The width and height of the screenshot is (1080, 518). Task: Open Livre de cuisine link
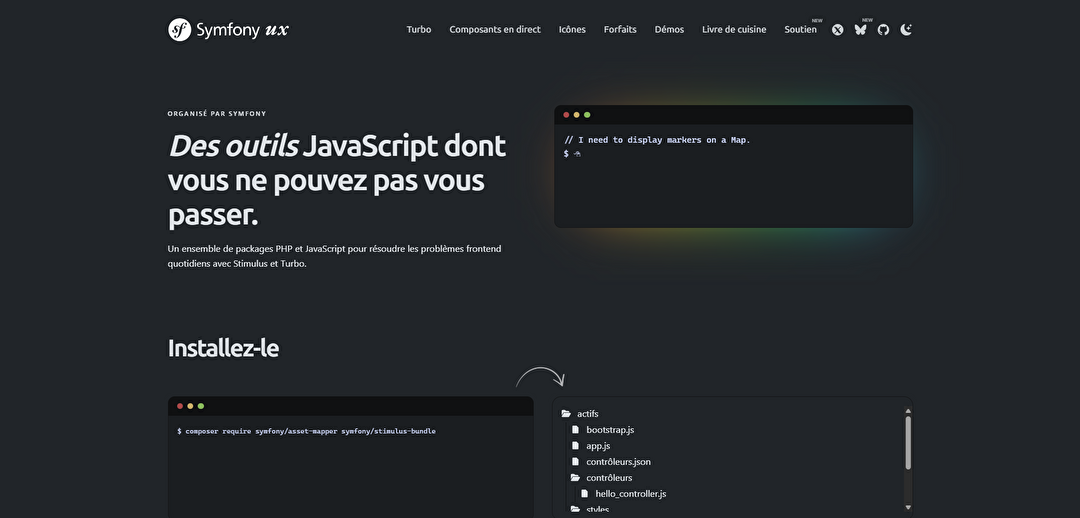(x=734, y=30)
